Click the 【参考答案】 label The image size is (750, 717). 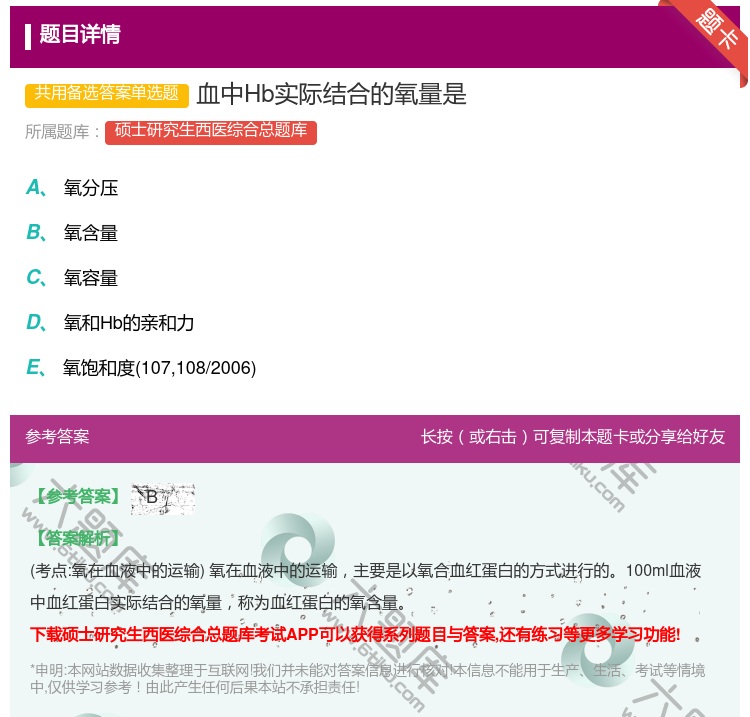point(79,496)
